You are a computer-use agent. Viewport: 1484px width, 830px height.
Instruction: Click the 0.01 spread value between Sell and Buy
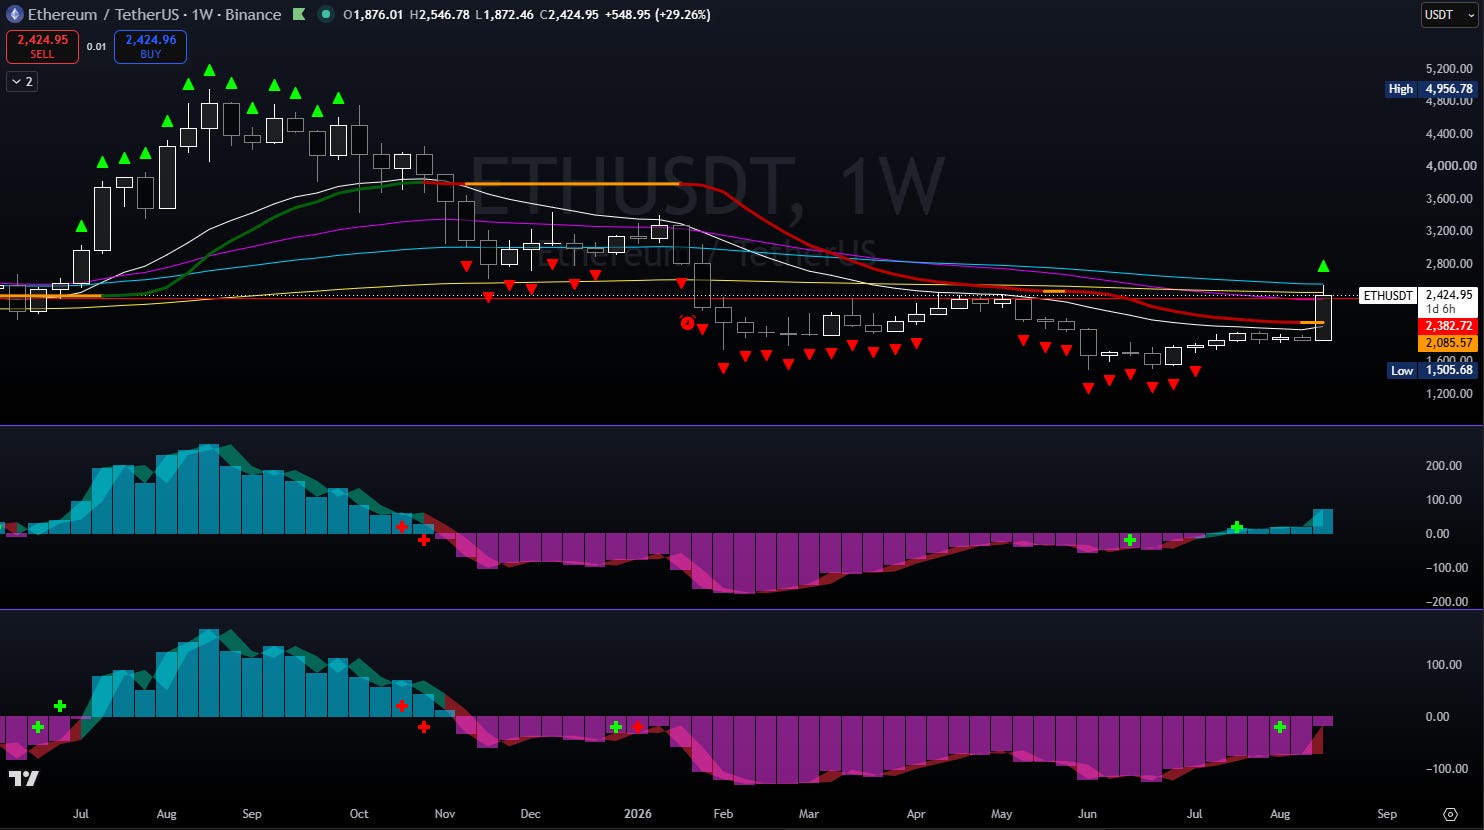point(96,46)
